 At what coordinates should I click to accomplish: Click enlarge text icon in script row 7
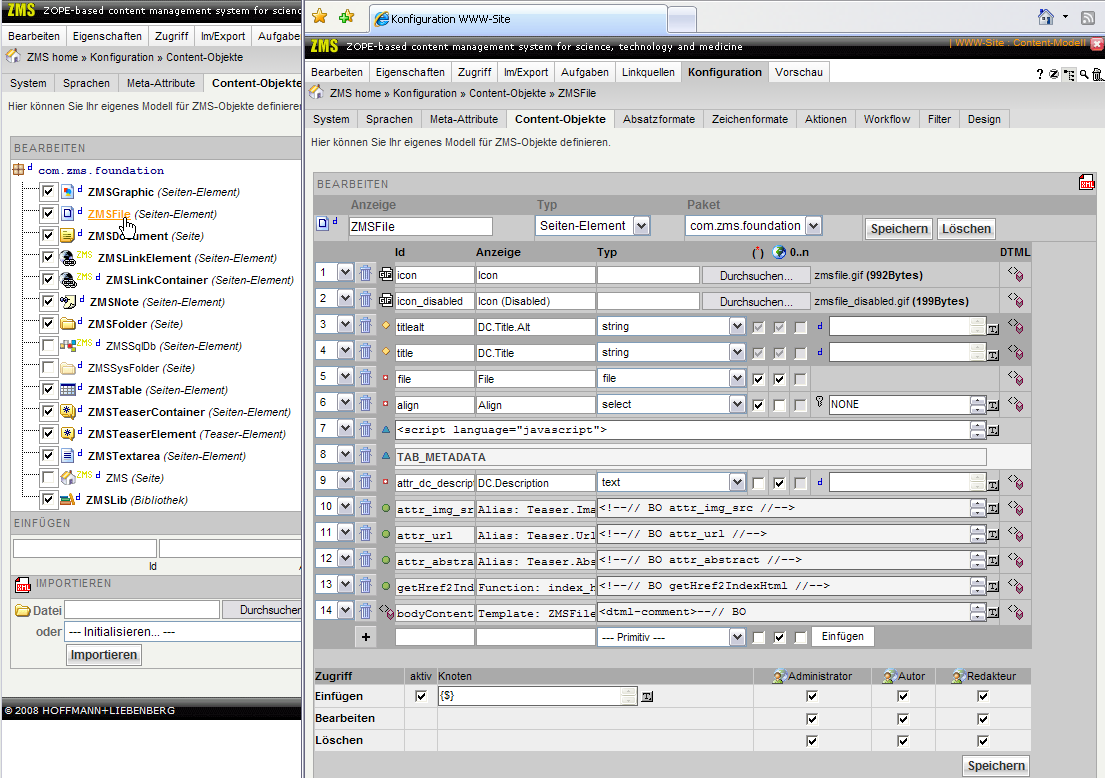click(993, 431)
